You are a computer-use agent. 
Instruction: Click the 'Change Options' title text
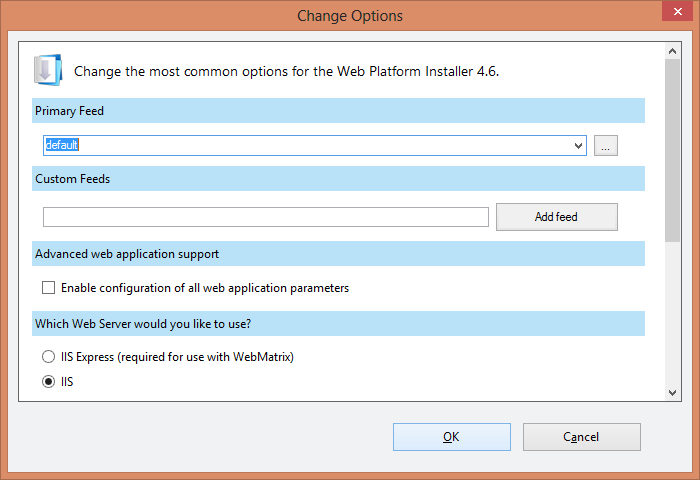tap(350, 16)
